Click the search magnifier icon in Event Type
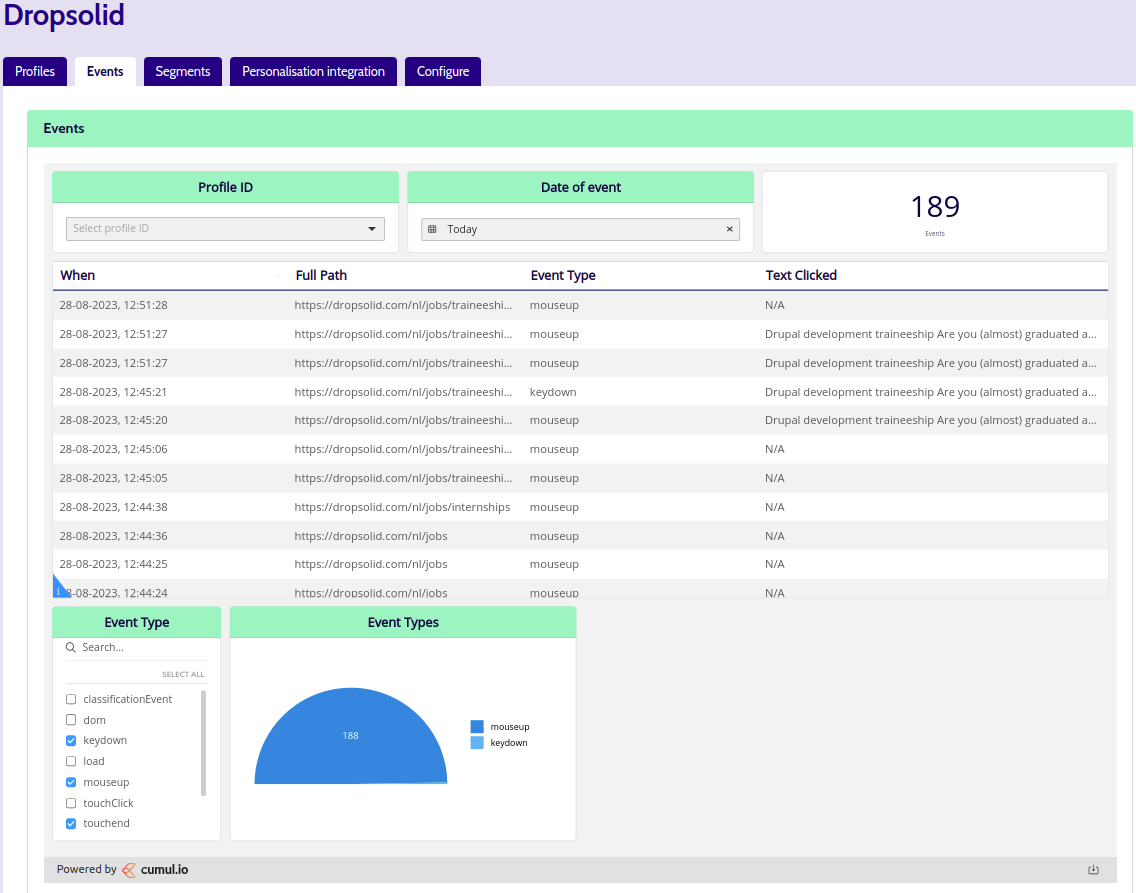1136x893 pixels. click(x=71, y=647)
